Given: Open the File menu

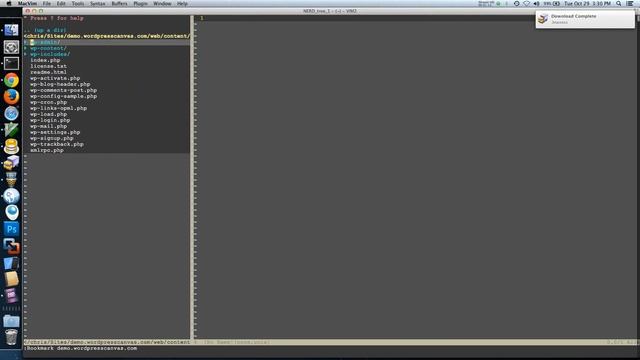Looking at the screenshot, I should pyautogui.click(x=47, y=3).
